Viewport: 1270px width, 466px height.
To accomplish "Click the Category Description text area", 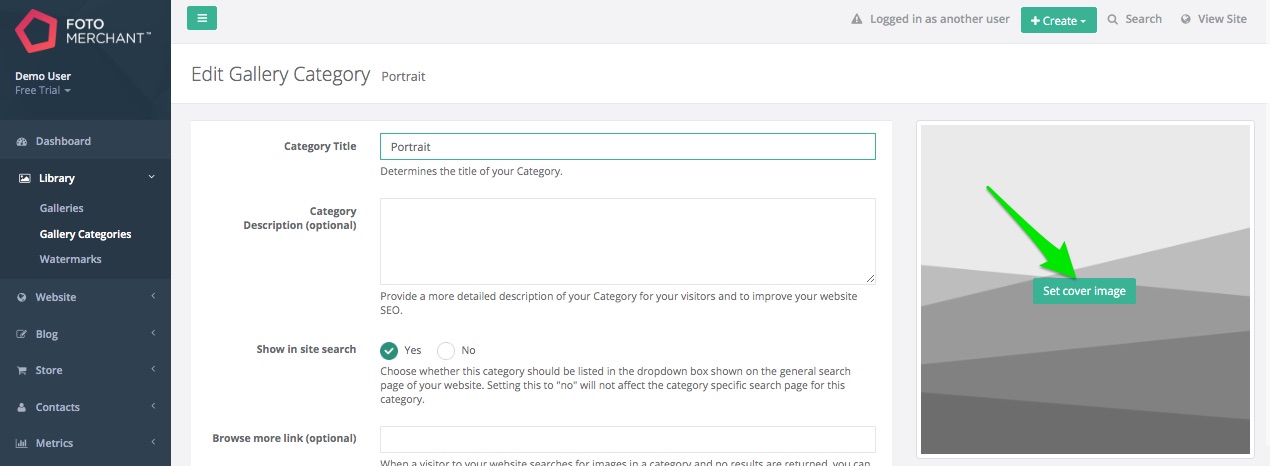I will [628, 241].
